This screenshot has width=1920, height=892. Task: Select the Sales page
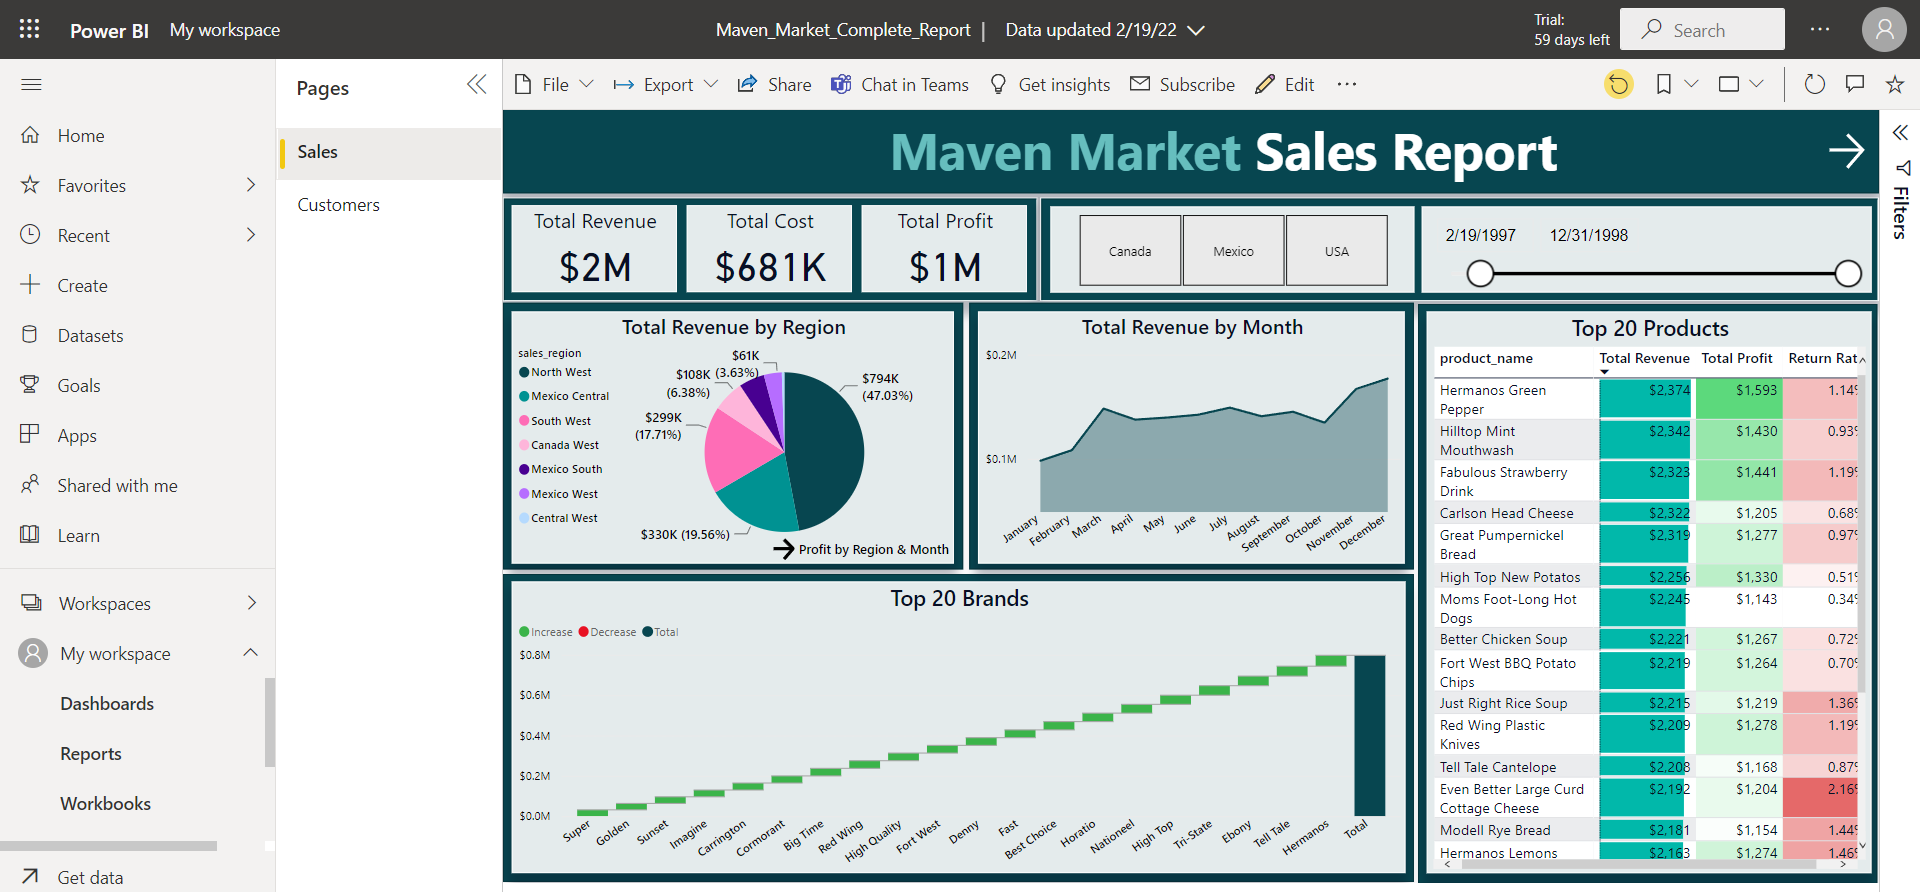(x=389, y=152)
